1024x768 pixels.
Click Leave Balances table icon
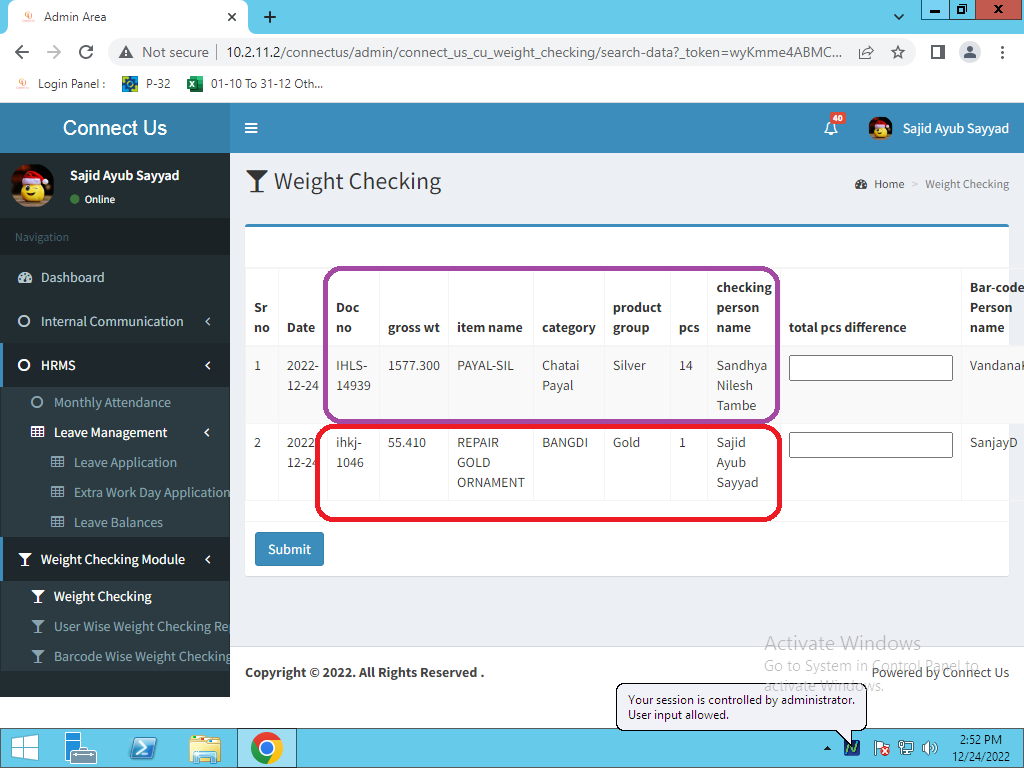coord(57,522)
